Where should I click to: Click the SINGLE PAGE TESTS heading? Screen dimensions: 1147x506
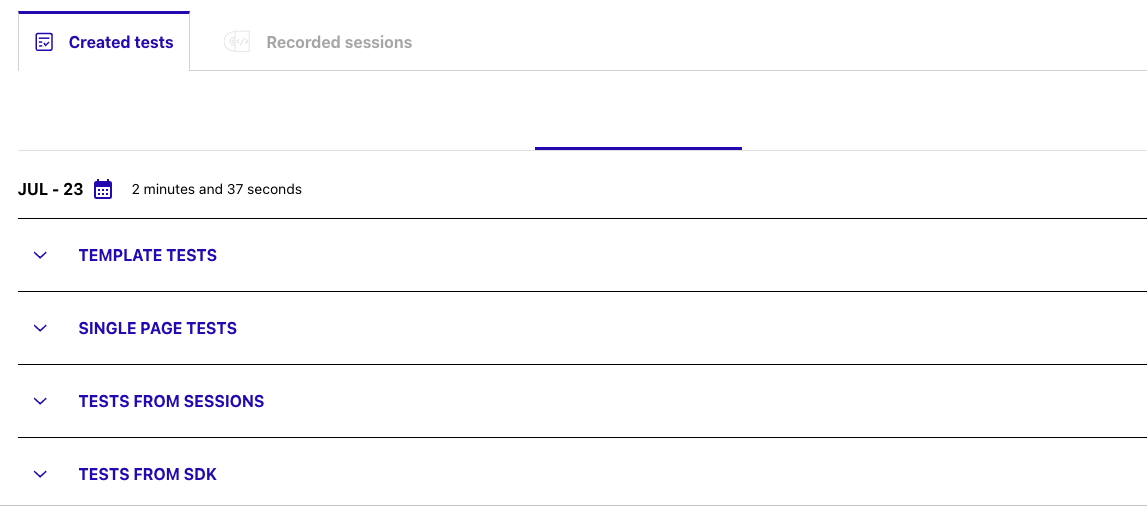(x=158, y=328)
